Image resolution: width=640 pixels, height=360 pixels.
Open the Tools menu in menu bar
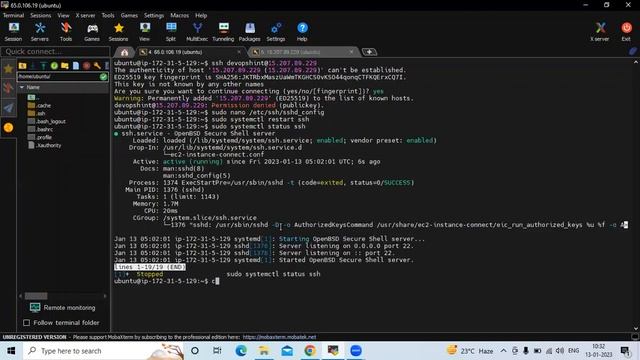[108, 15]
